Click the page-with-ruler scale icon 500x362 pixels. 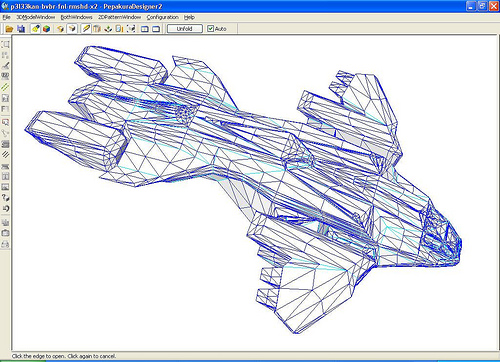pyautogui.click(x=119, y=29)
